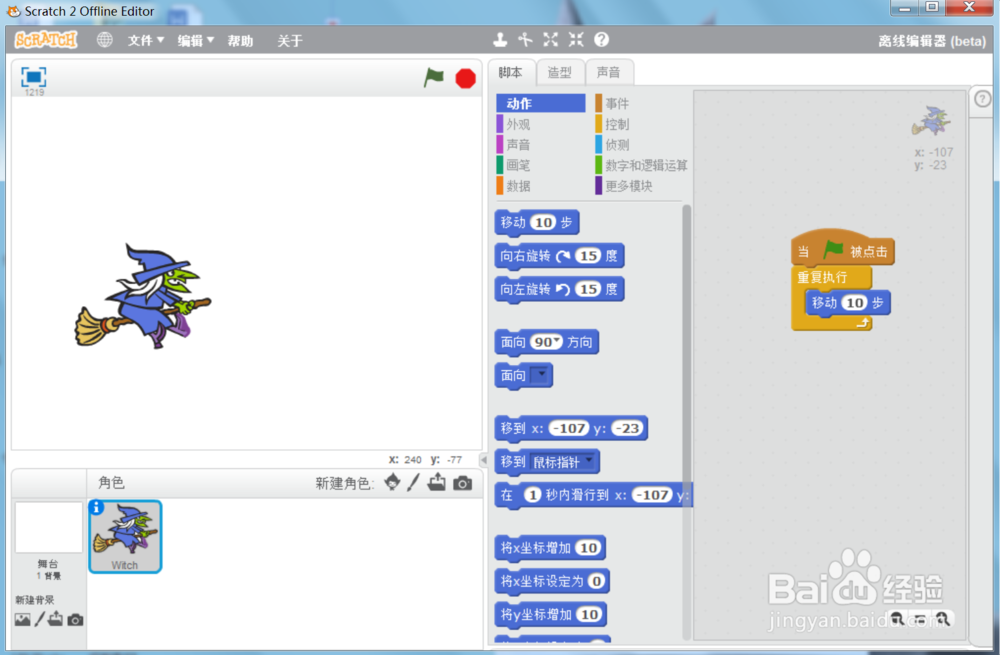Viewport: 1000px width, 655px height.
Task: Click y value in 移到 x: y: block
Action: coord(627,428)
